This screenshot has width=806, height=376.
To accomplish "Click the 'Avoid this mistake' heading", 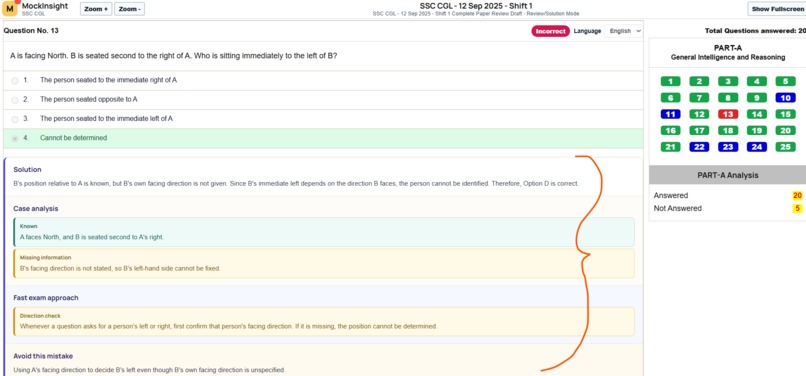I will pyautogui.click(x=43, y=356).
